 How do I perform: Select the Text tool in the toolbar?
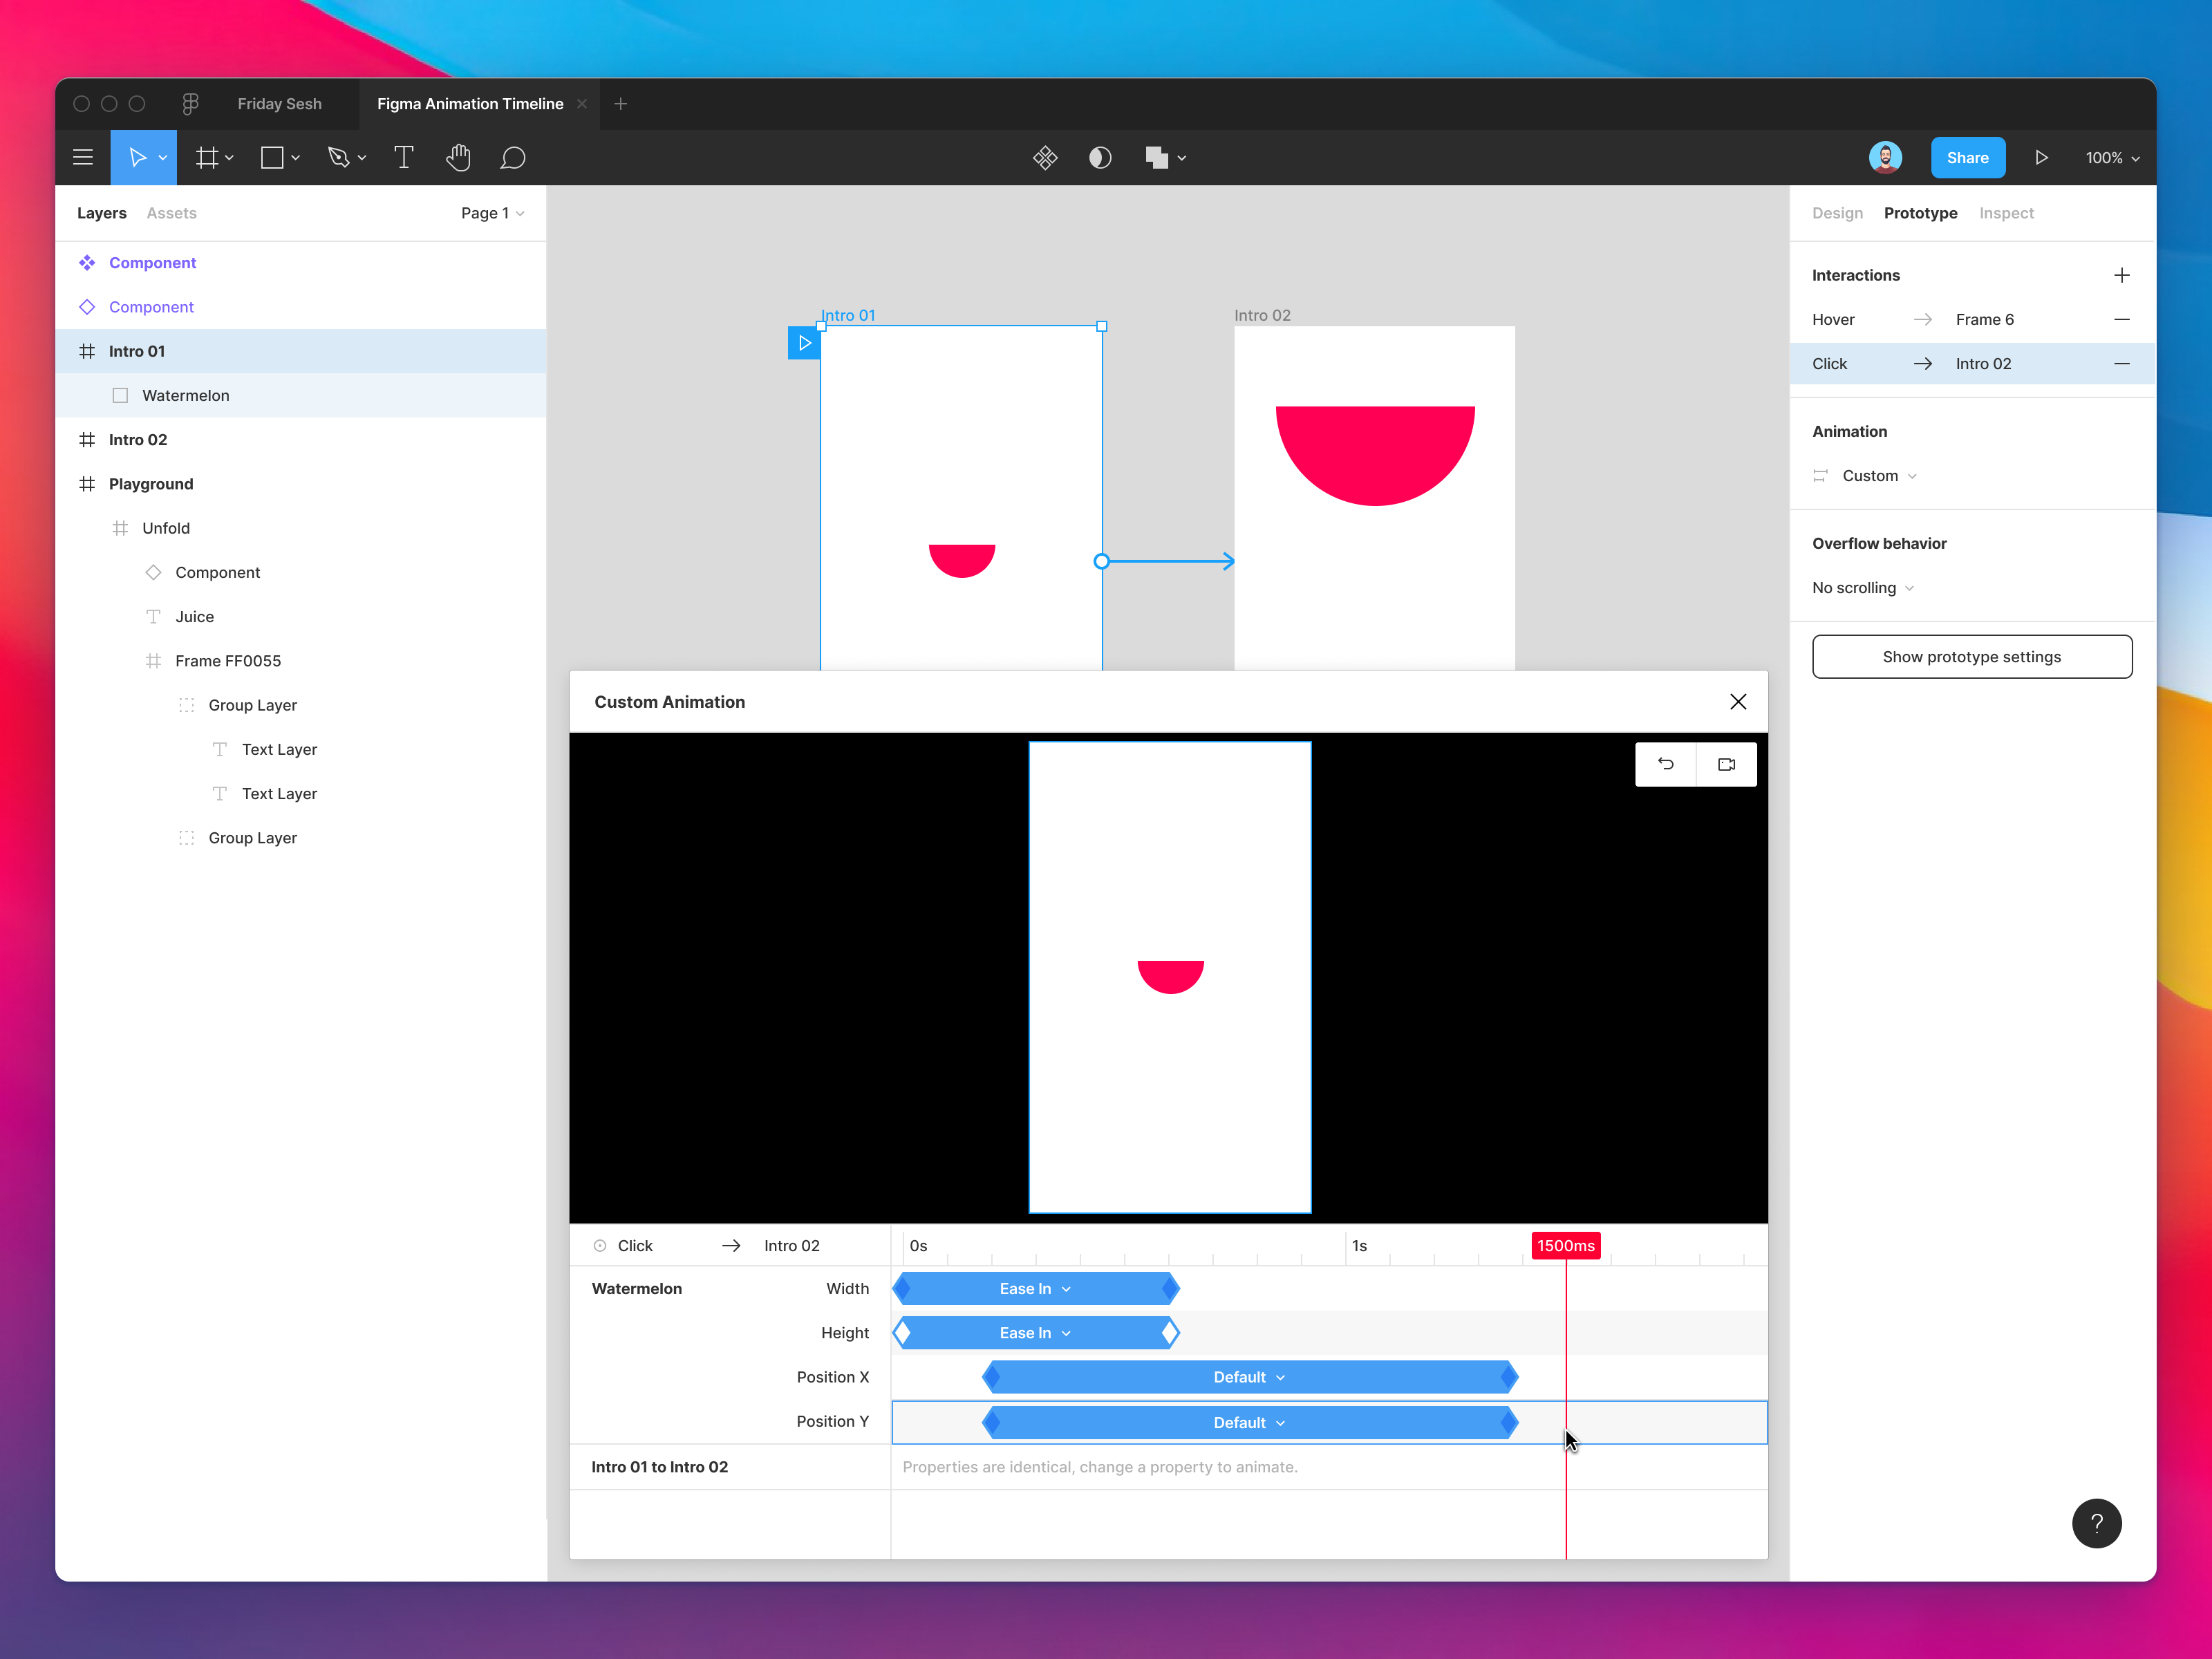click(x=404, y=157)
